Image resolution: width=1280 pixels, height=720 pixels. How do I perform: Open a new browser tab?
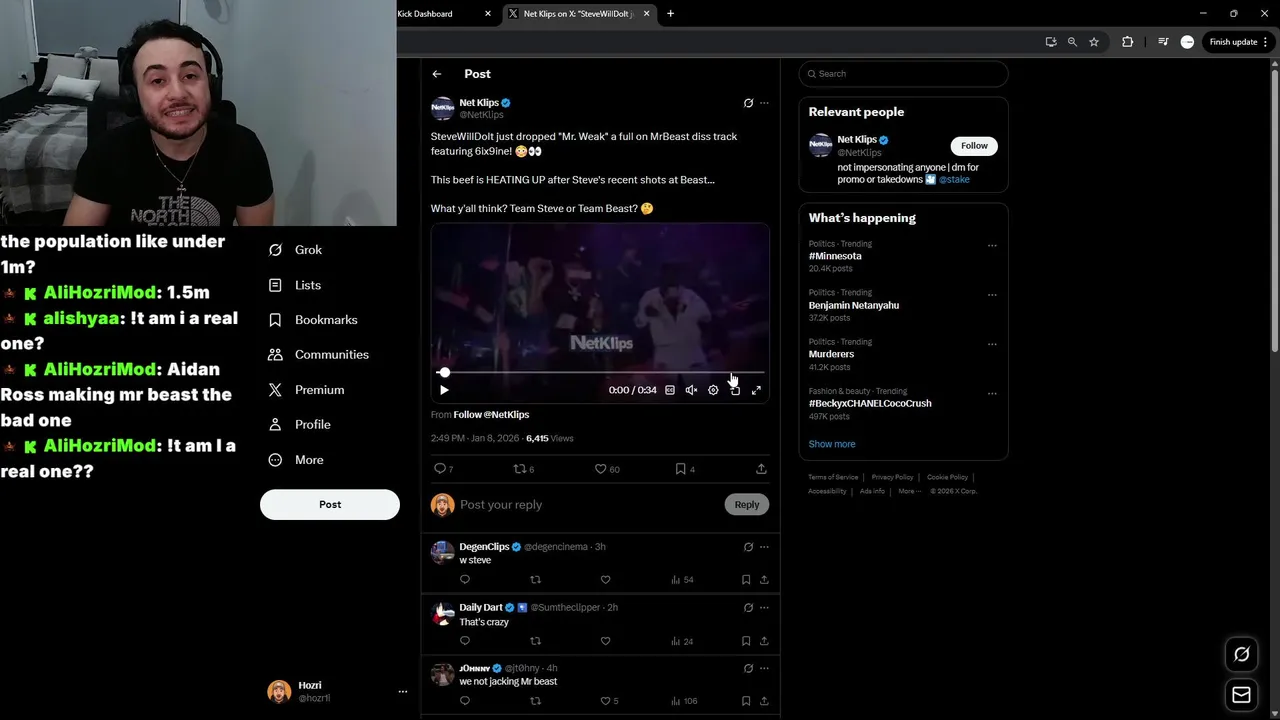click(x=670, y=14)
